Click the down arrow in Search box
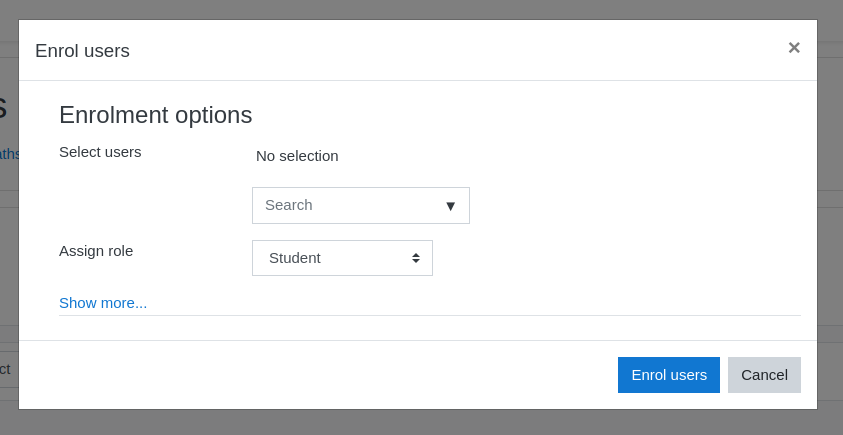 point(450,206)
